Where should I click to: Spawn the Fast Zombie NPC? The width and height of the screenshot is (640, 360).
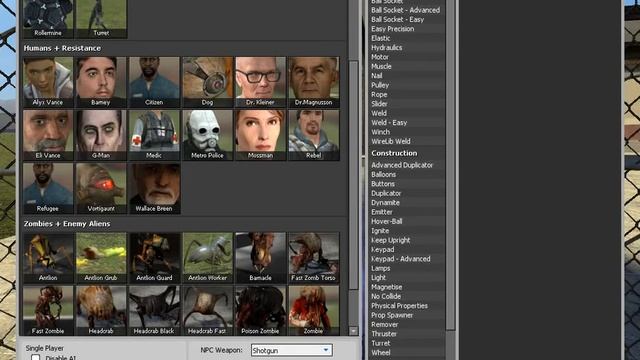point(48,311)
